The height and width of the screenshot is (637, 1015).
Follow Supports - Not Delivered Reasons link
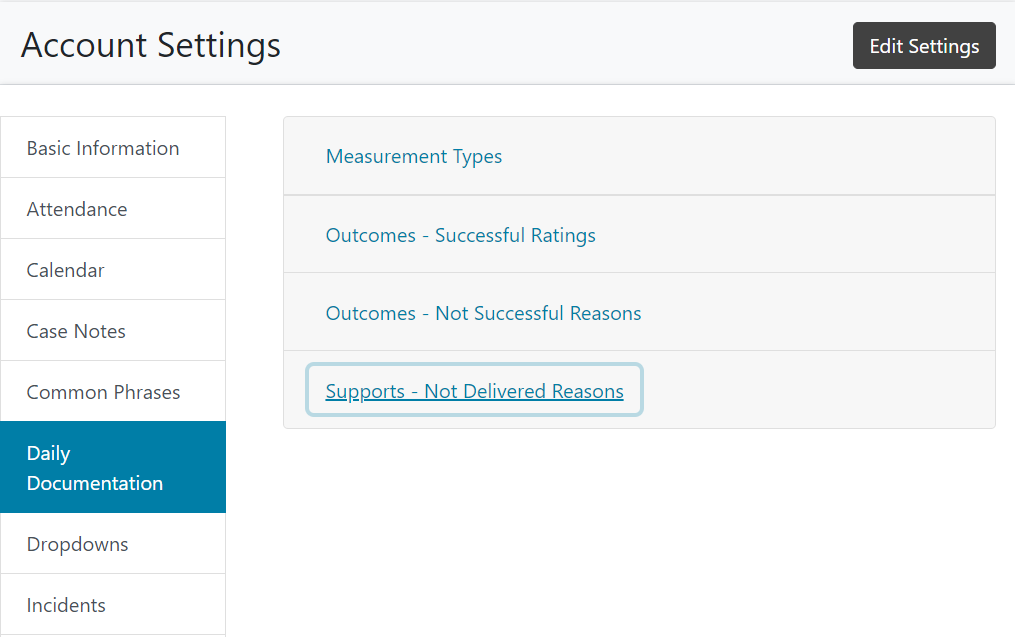pos(474,391)
